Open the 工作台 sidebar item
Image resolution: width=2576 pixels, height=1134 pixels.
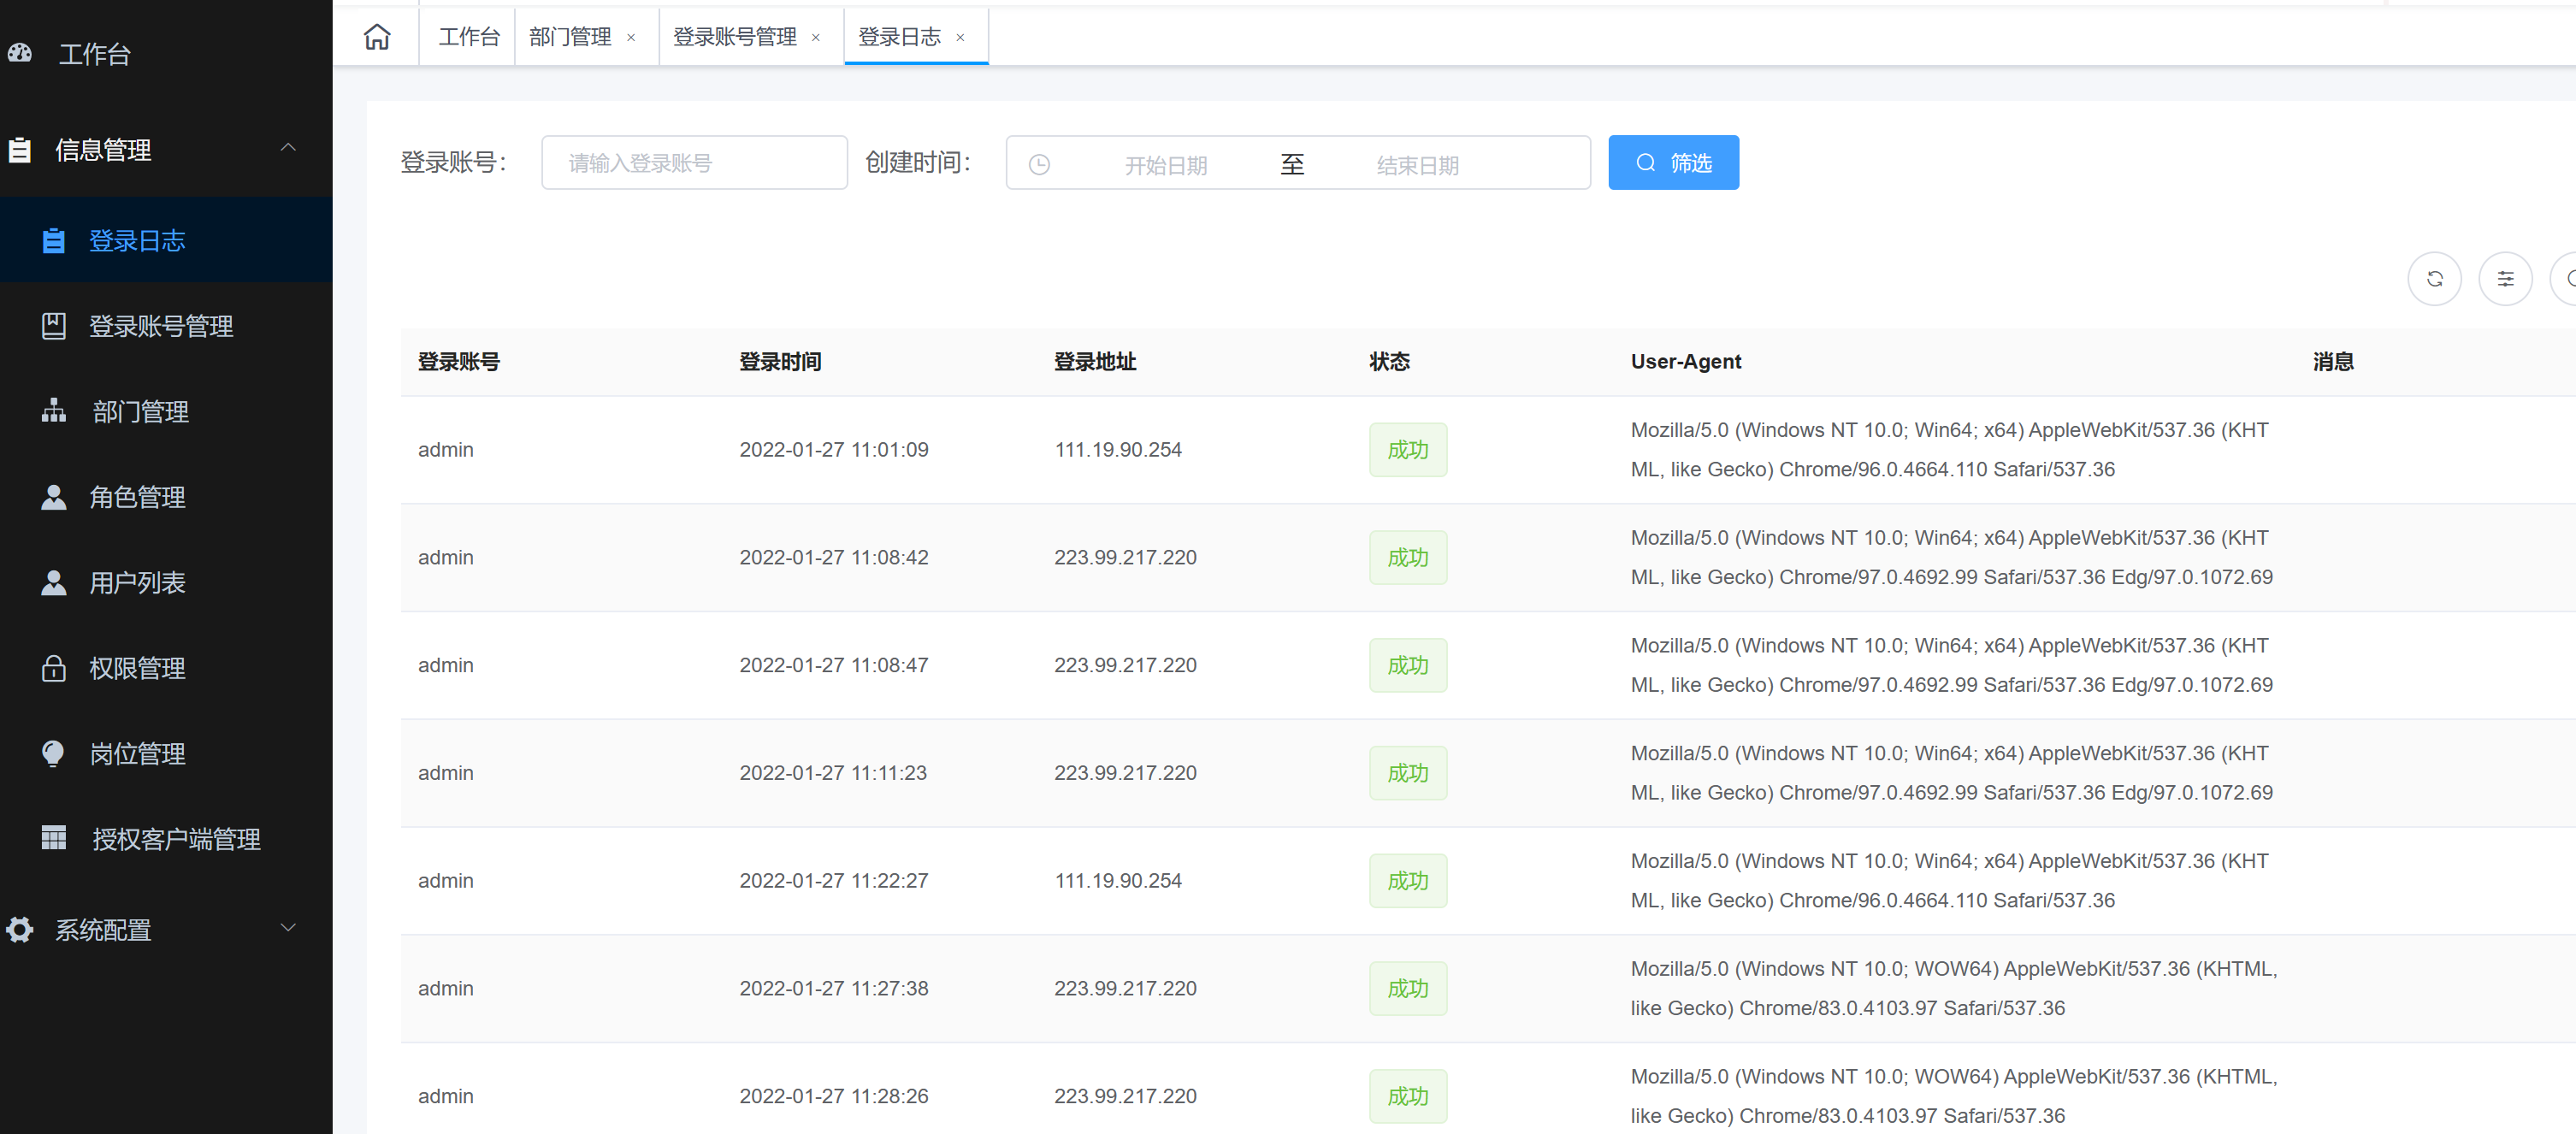pos(166,54)
